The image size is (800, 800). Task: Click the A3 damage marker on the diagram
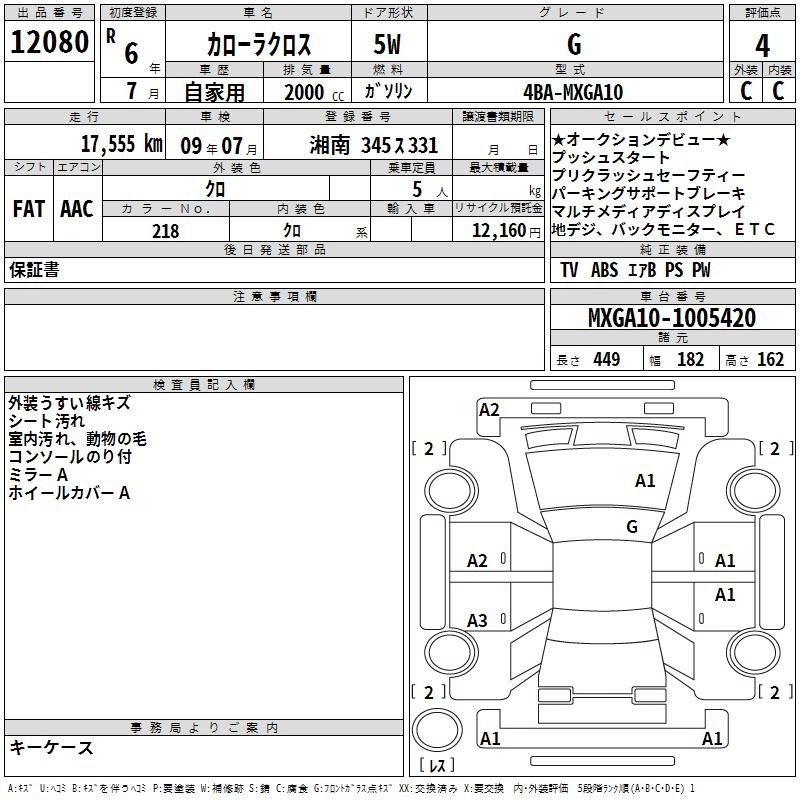[x=478, y=621]
